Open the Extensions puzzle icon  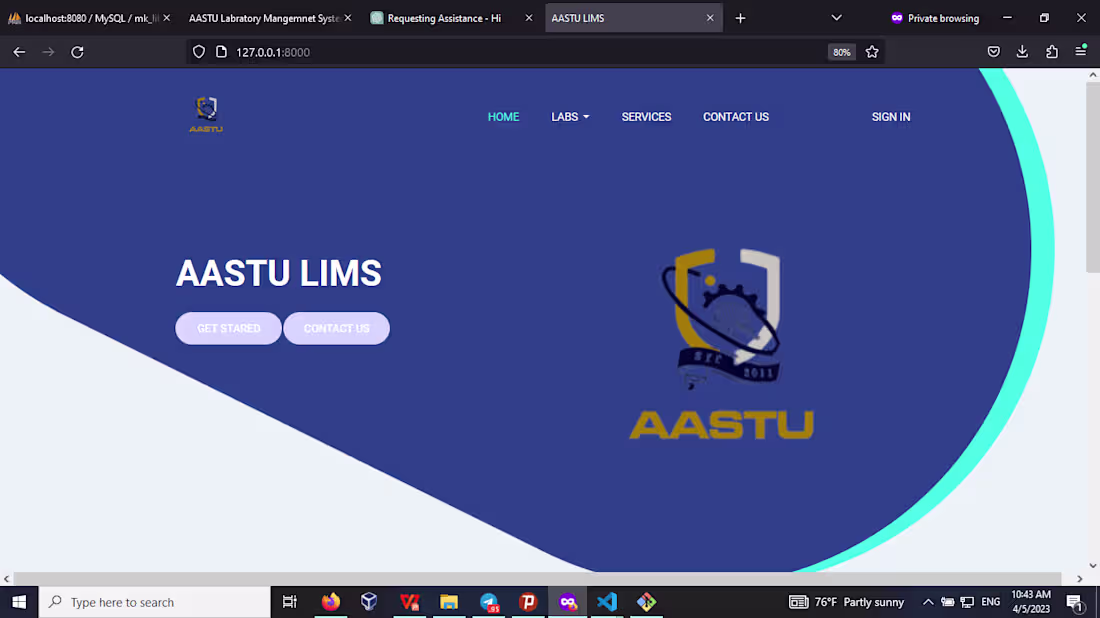[x=1052, y=52]
